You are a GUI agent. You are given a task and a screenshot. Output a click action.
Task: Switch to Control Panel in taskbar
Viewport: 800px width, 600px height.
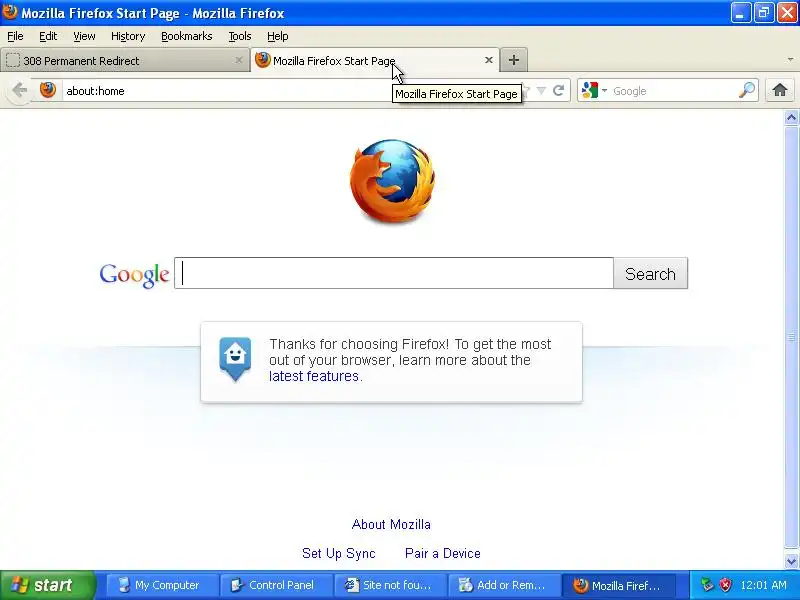276,585
